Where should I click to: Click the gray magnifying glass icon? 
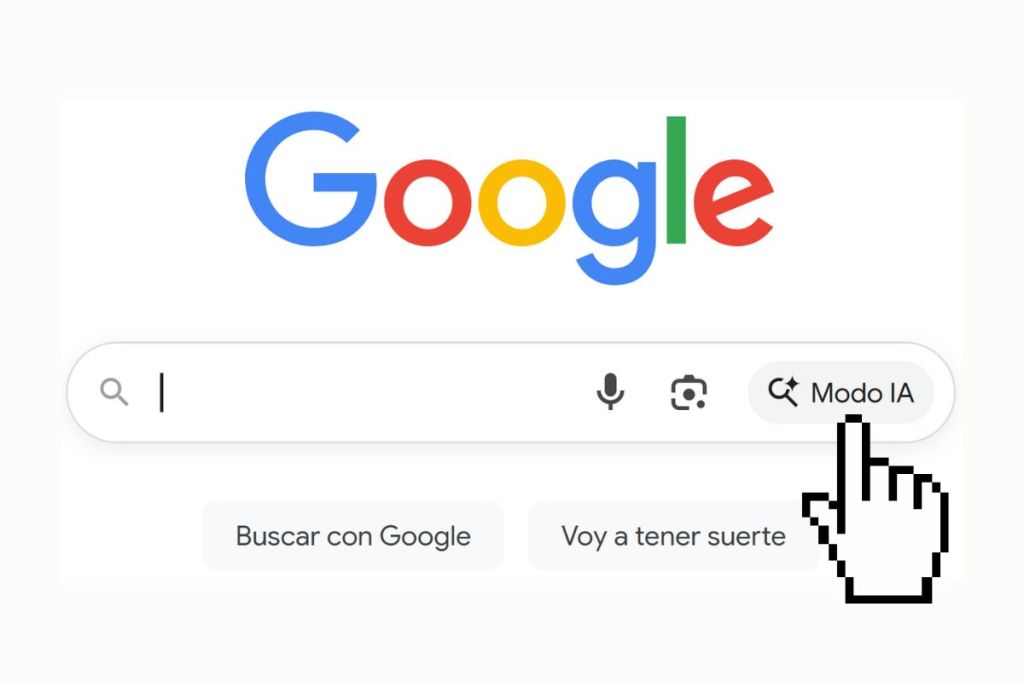[114, 392]
